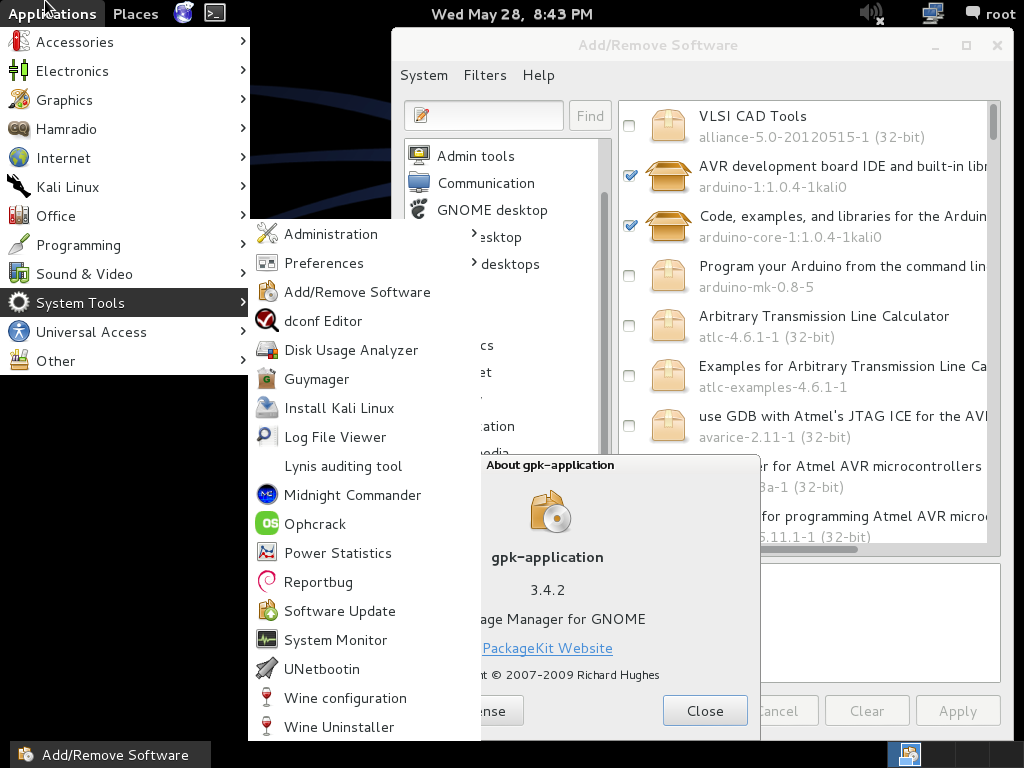This screenshot has width=1024, height=768.
Task: Uncheck the arduino-core package checkbox
Action: click(630, 226)
